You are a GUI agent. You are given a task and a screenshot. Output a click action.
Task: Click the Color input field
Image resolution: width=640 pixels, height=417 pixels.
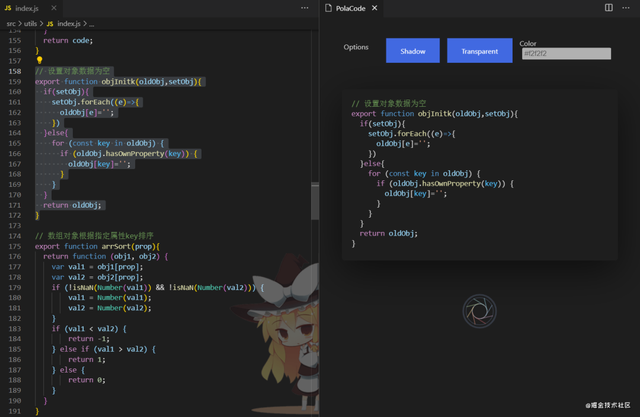coord(566,53)
